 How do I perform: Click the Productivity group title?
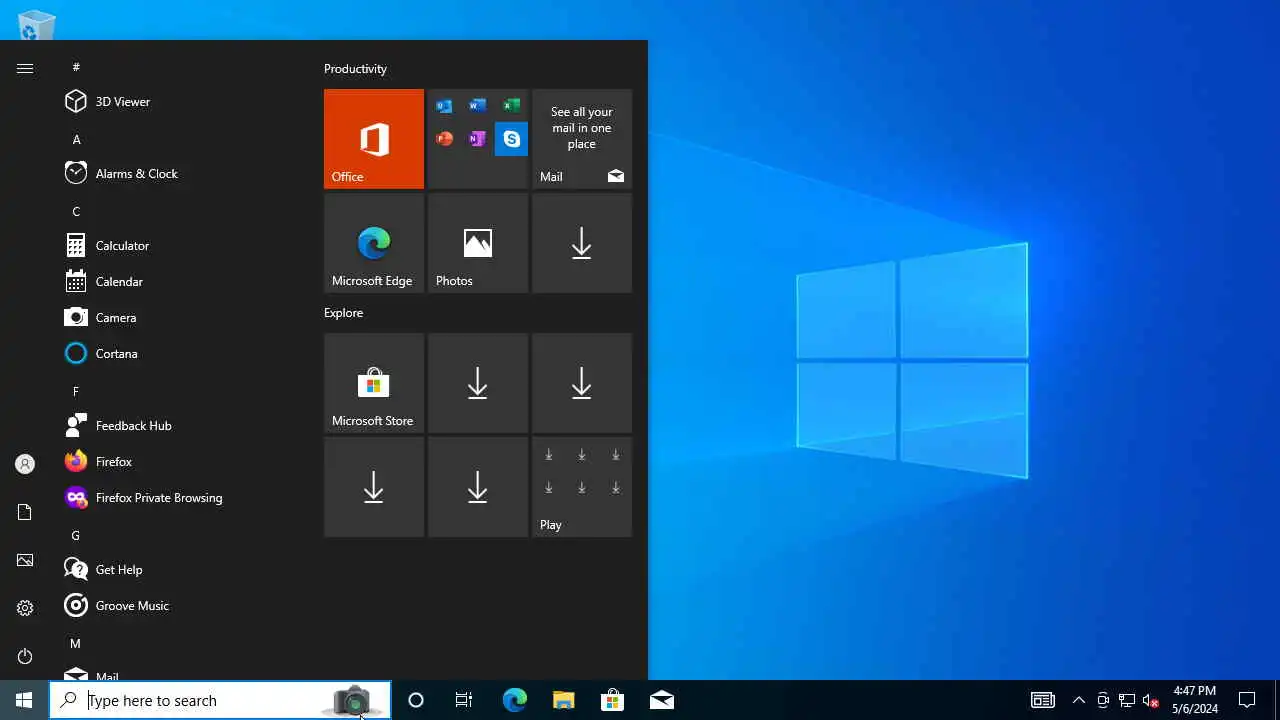coord(355,69)
